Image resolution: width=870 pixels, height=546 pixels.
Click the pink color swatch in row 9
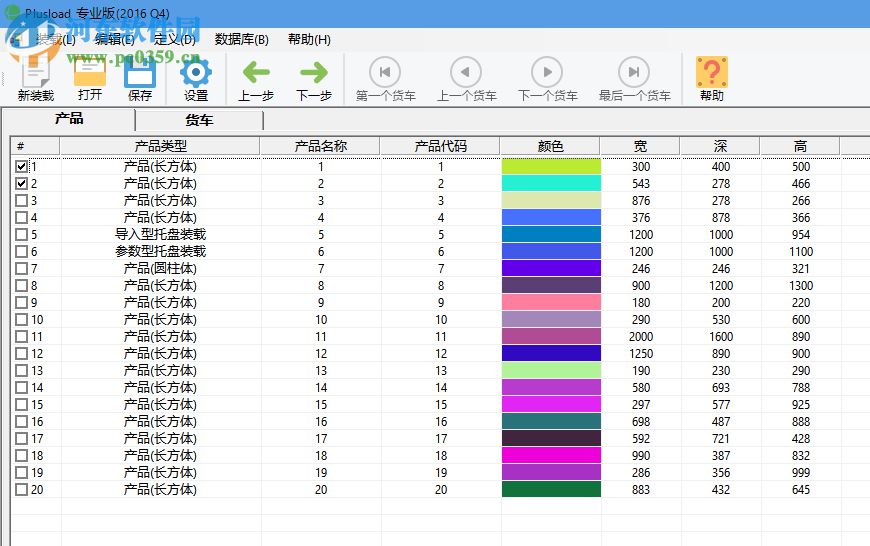(551, 302)
